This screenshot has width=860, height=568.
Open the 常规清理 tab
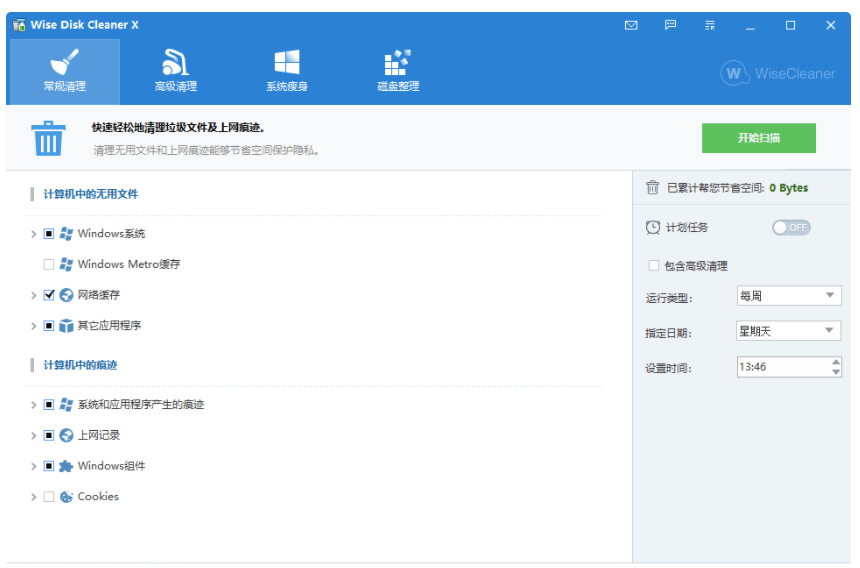pyautogui.click(x=65, y=71)
